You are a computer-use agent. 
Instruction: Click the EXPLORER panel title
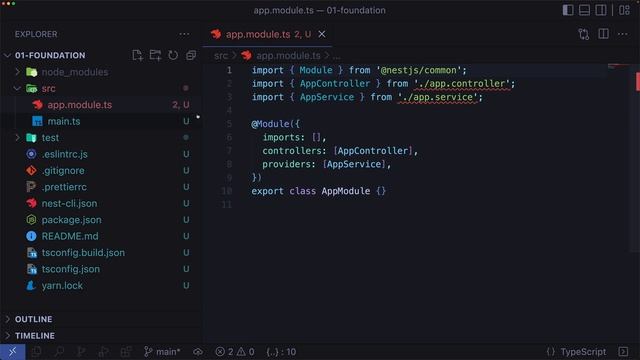coord(36,34)
